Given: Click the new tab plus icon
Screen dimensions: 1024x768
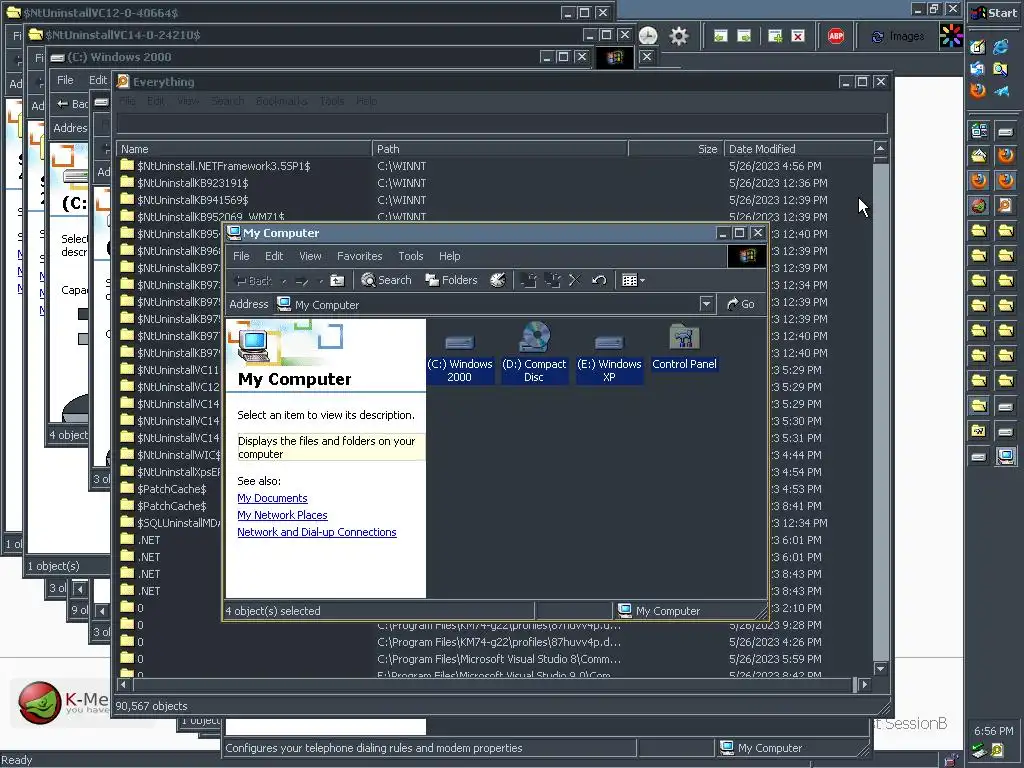Looking at the screenshot, I should coord(775,37).
